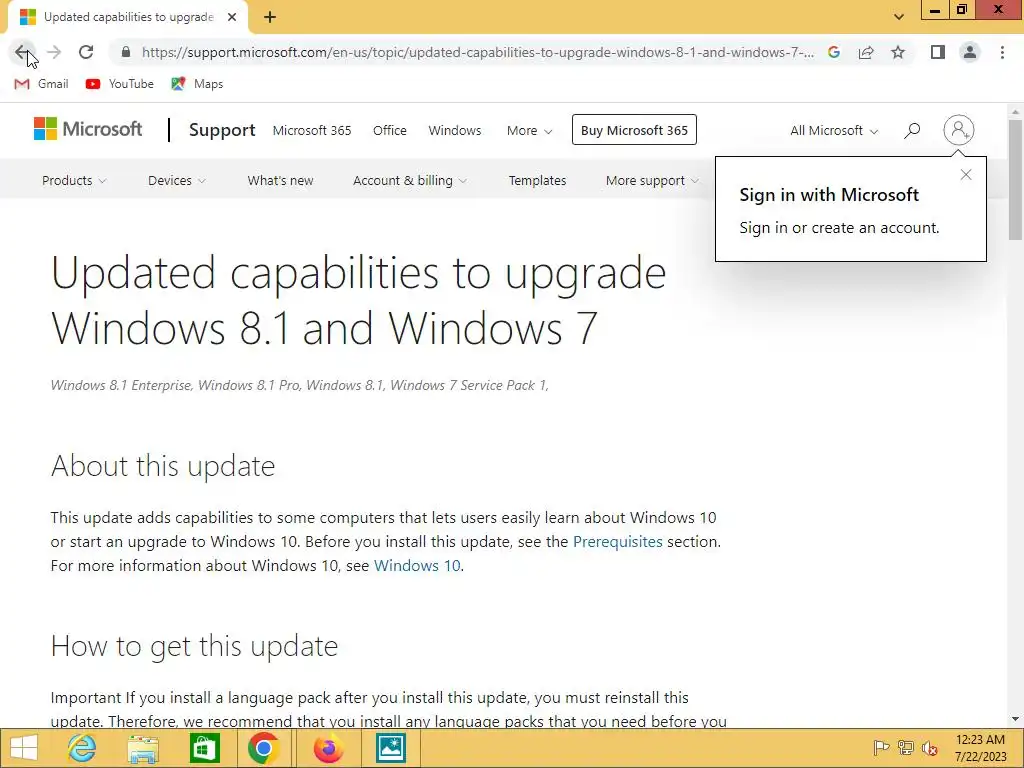This screenshot has height=768, width=1024.
Task: Open the Templates menu item
Action: 537,180
